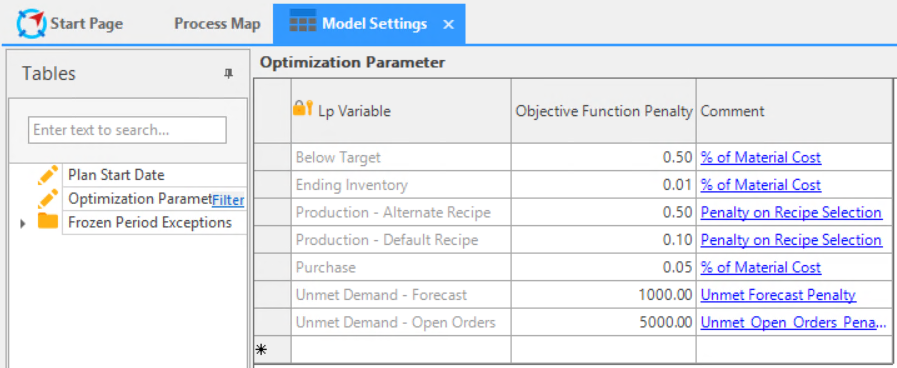This screenshot has width=897, height=368.
Task: Select Production - Default Recipe cell
Action: [x=401, y=240]
